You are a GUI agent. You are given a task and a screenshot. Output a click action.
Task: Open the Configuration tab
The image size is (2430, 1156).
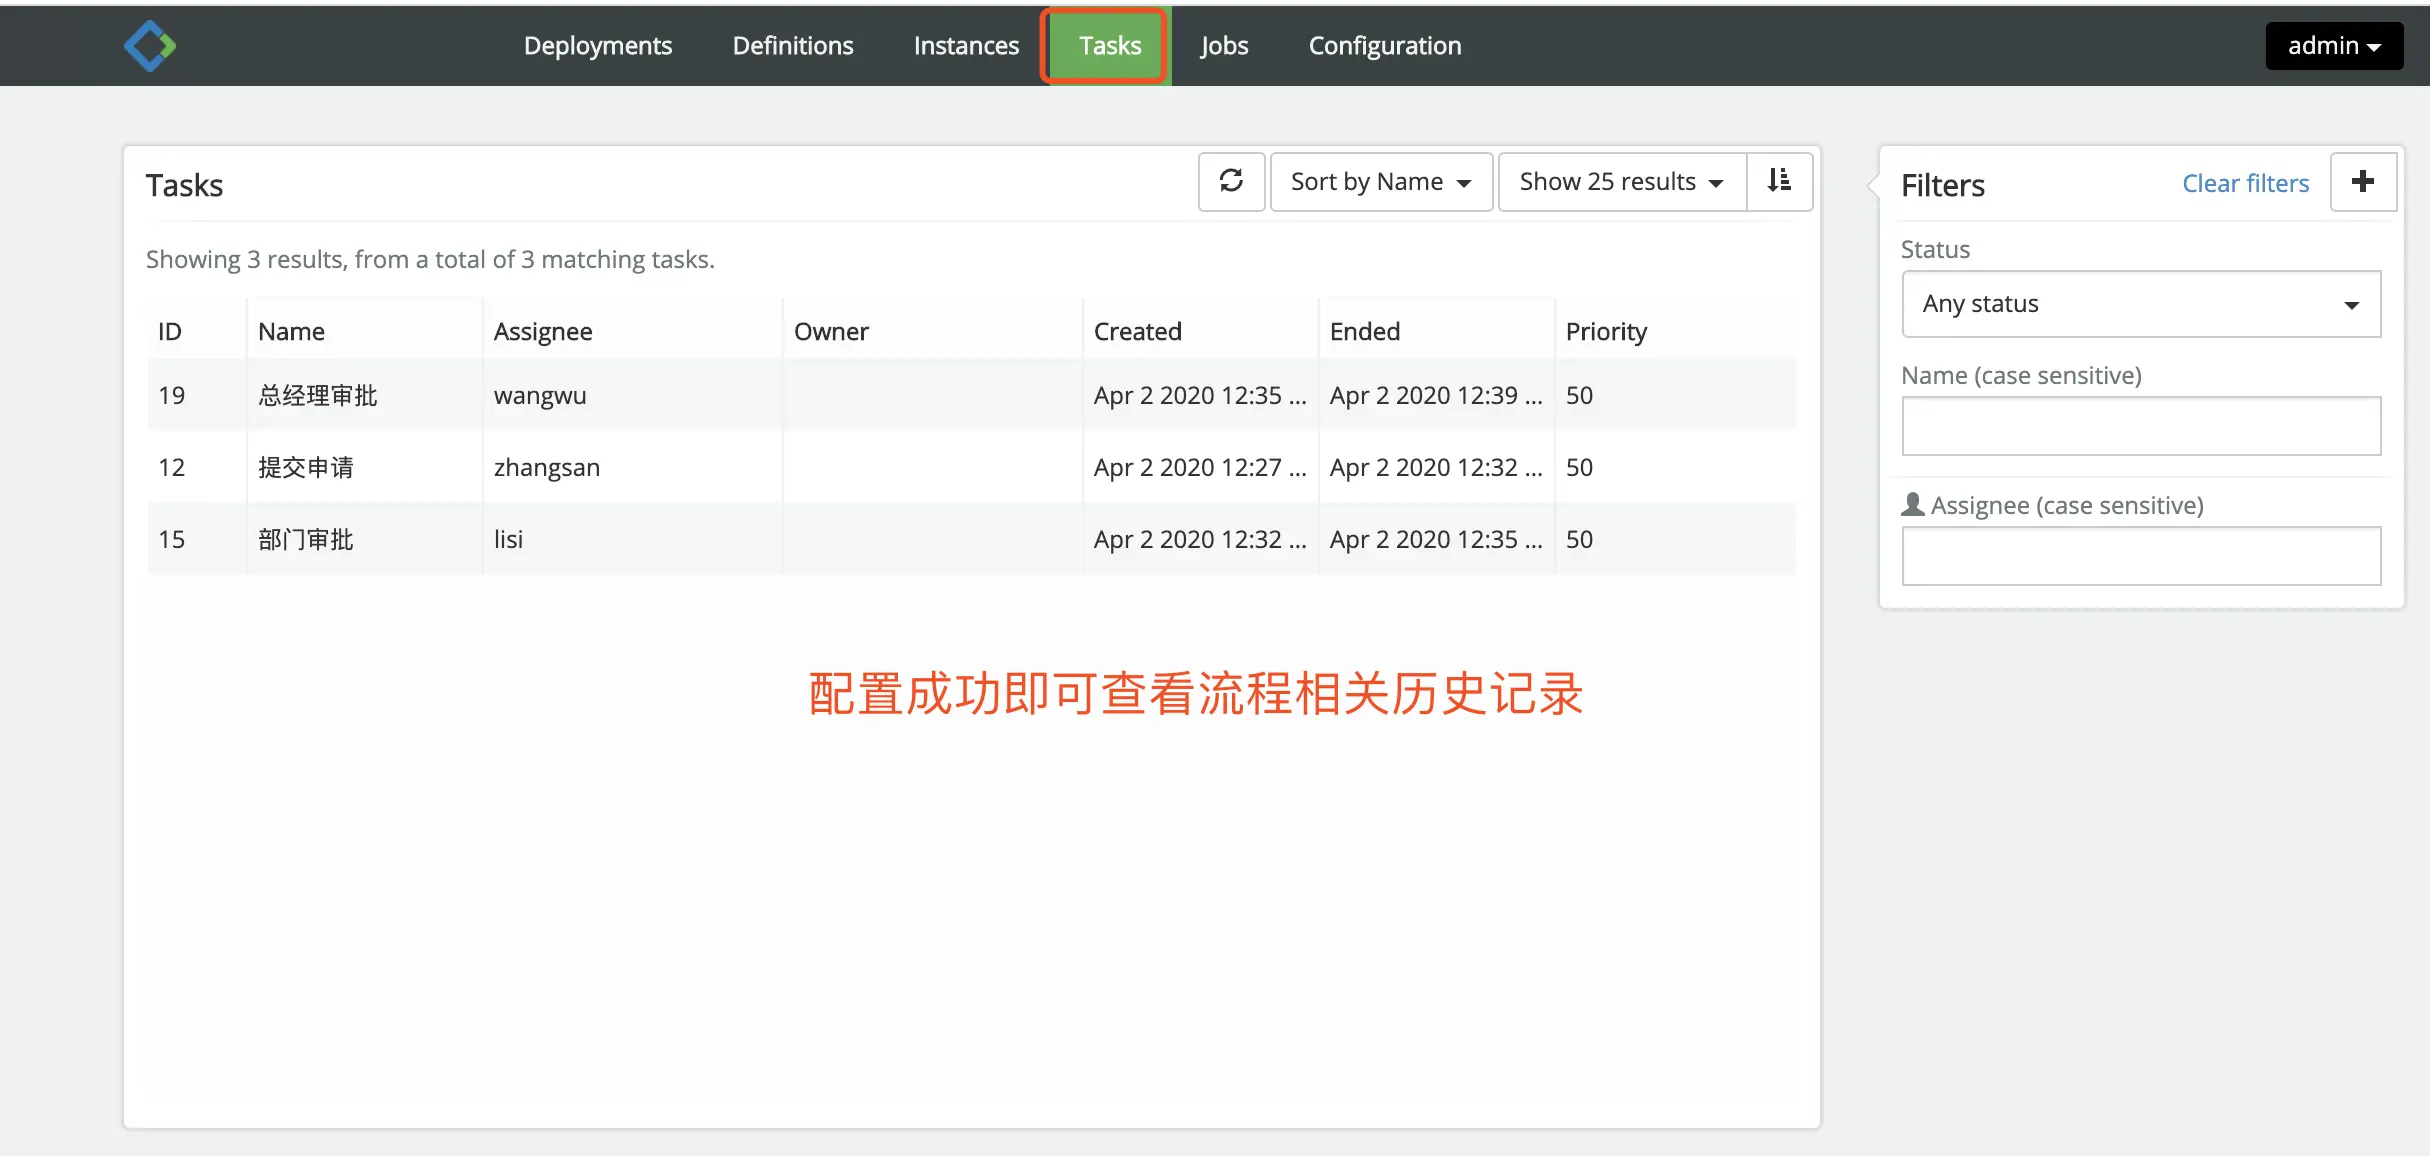(x=1384, y=46)
